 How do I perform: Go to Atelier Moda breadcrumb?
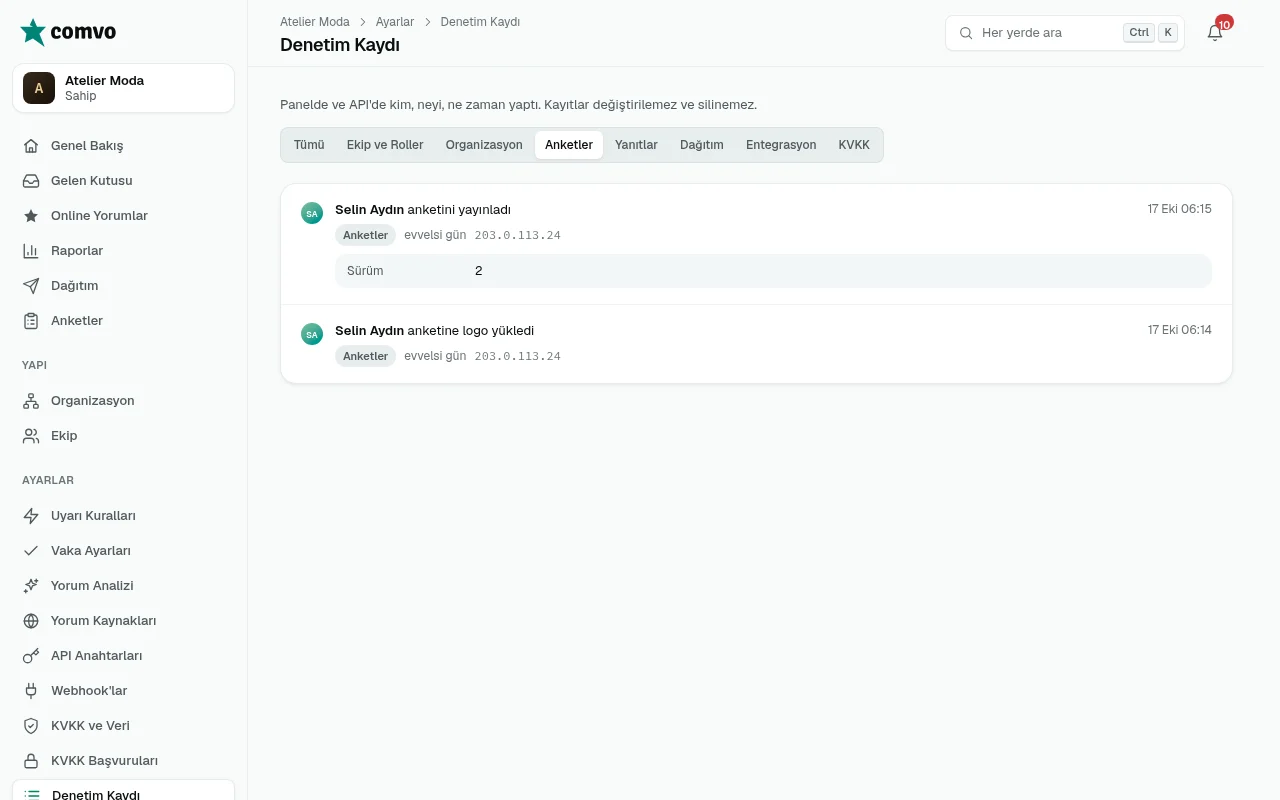point(315,22)
